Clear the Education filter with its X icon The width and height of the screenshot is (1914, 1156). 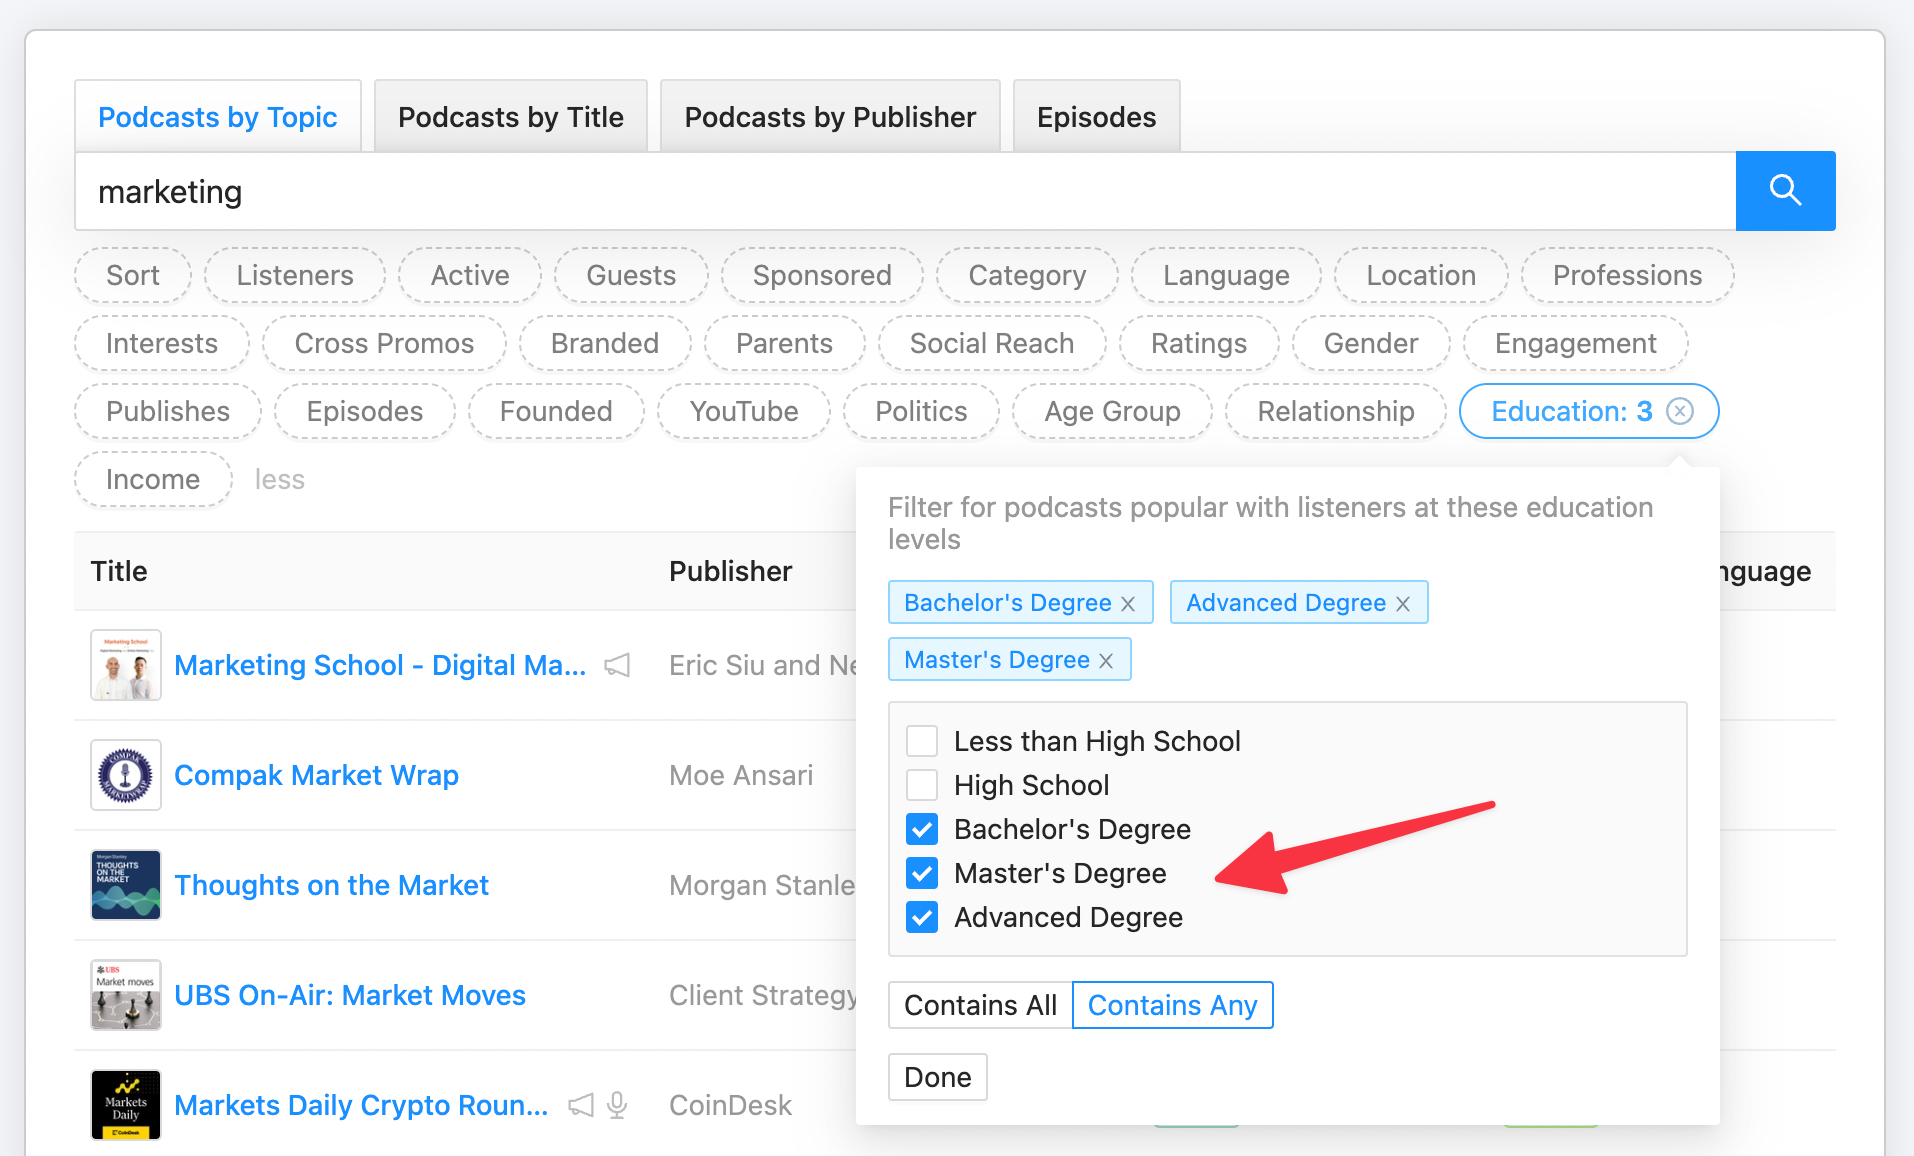(1680, 411)
